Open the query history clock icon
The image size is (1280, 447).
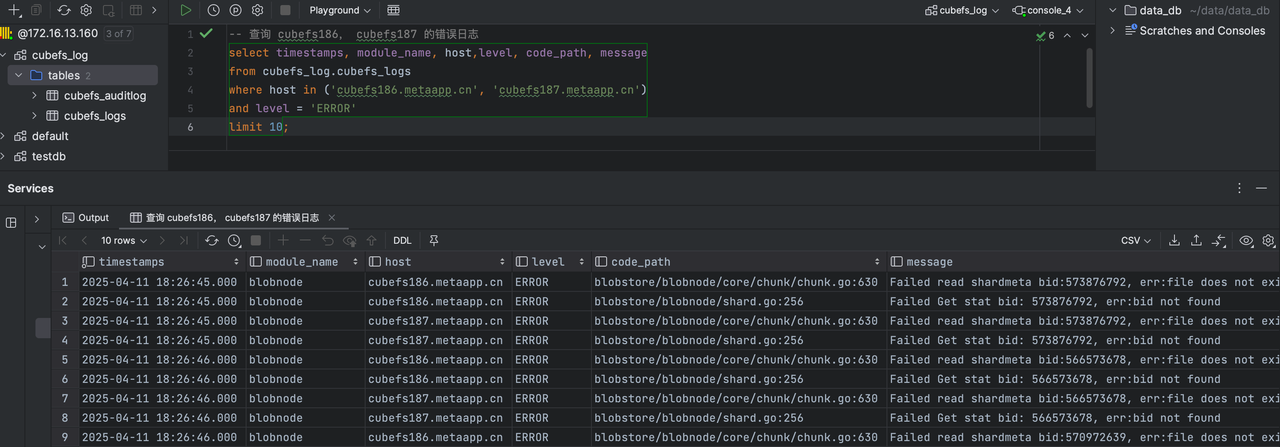213,10
